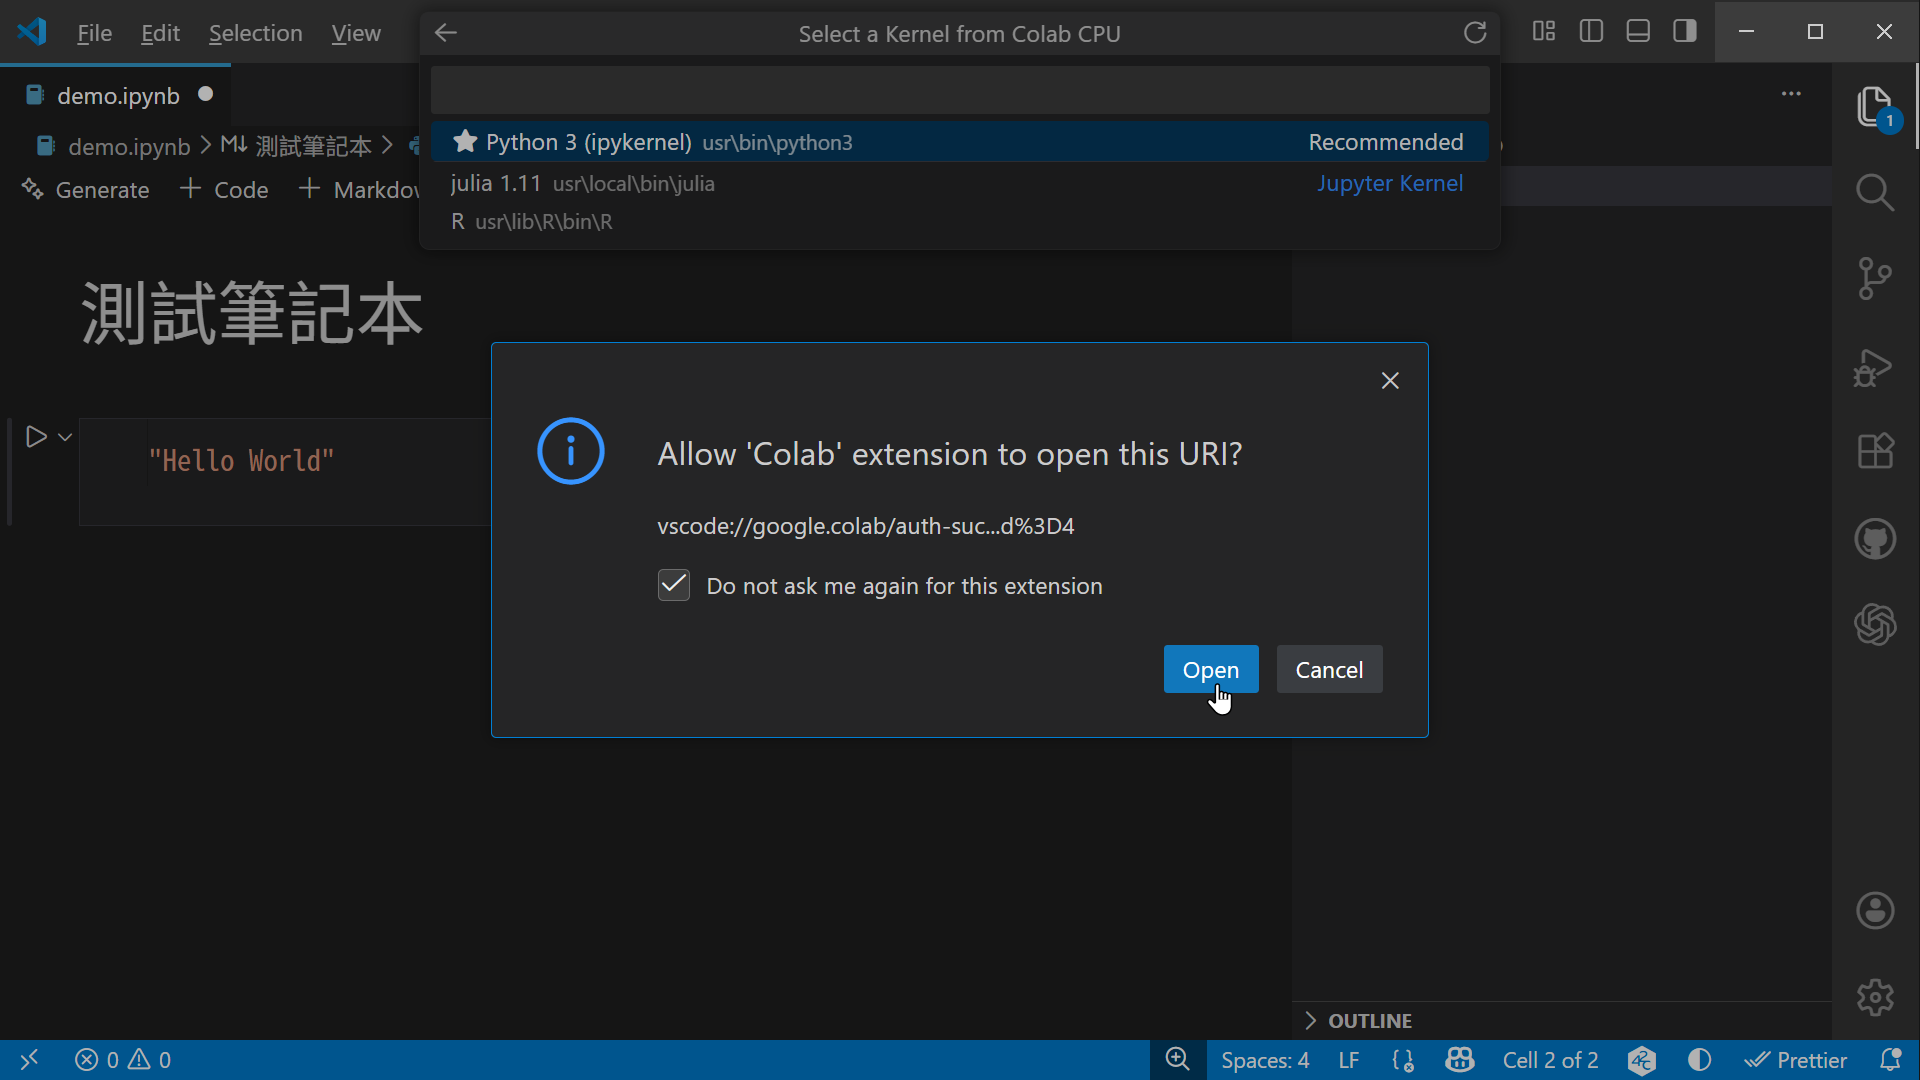Open the Selection menu

coord(255,33)
